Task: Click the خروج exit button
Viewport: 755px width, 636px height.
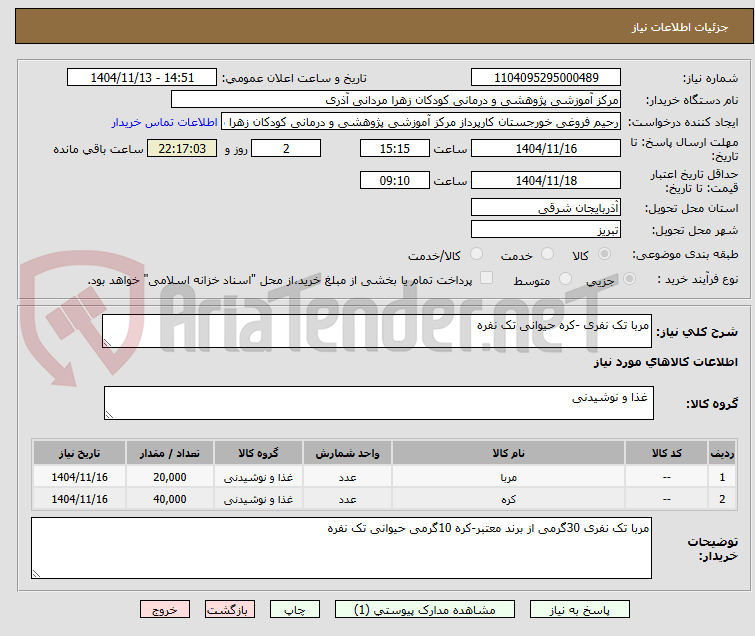Action: [165, 610]
